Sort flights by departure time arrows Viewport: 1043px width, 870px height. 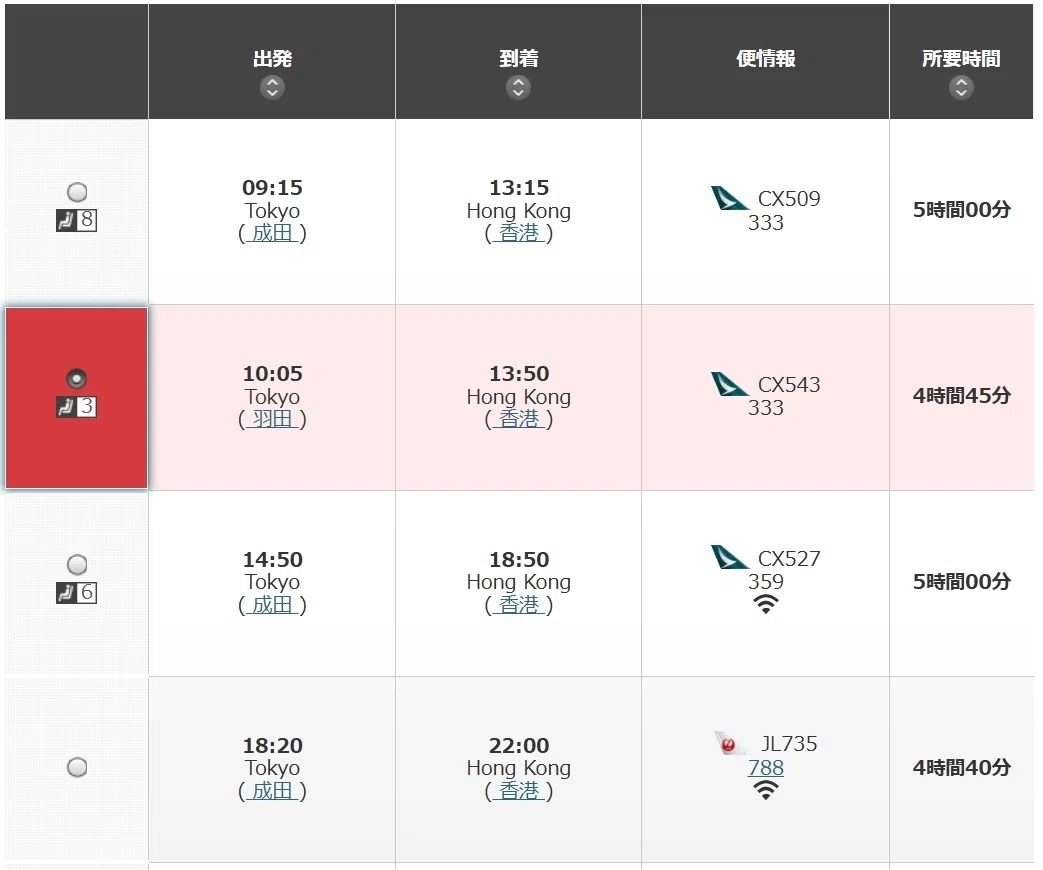272,87
